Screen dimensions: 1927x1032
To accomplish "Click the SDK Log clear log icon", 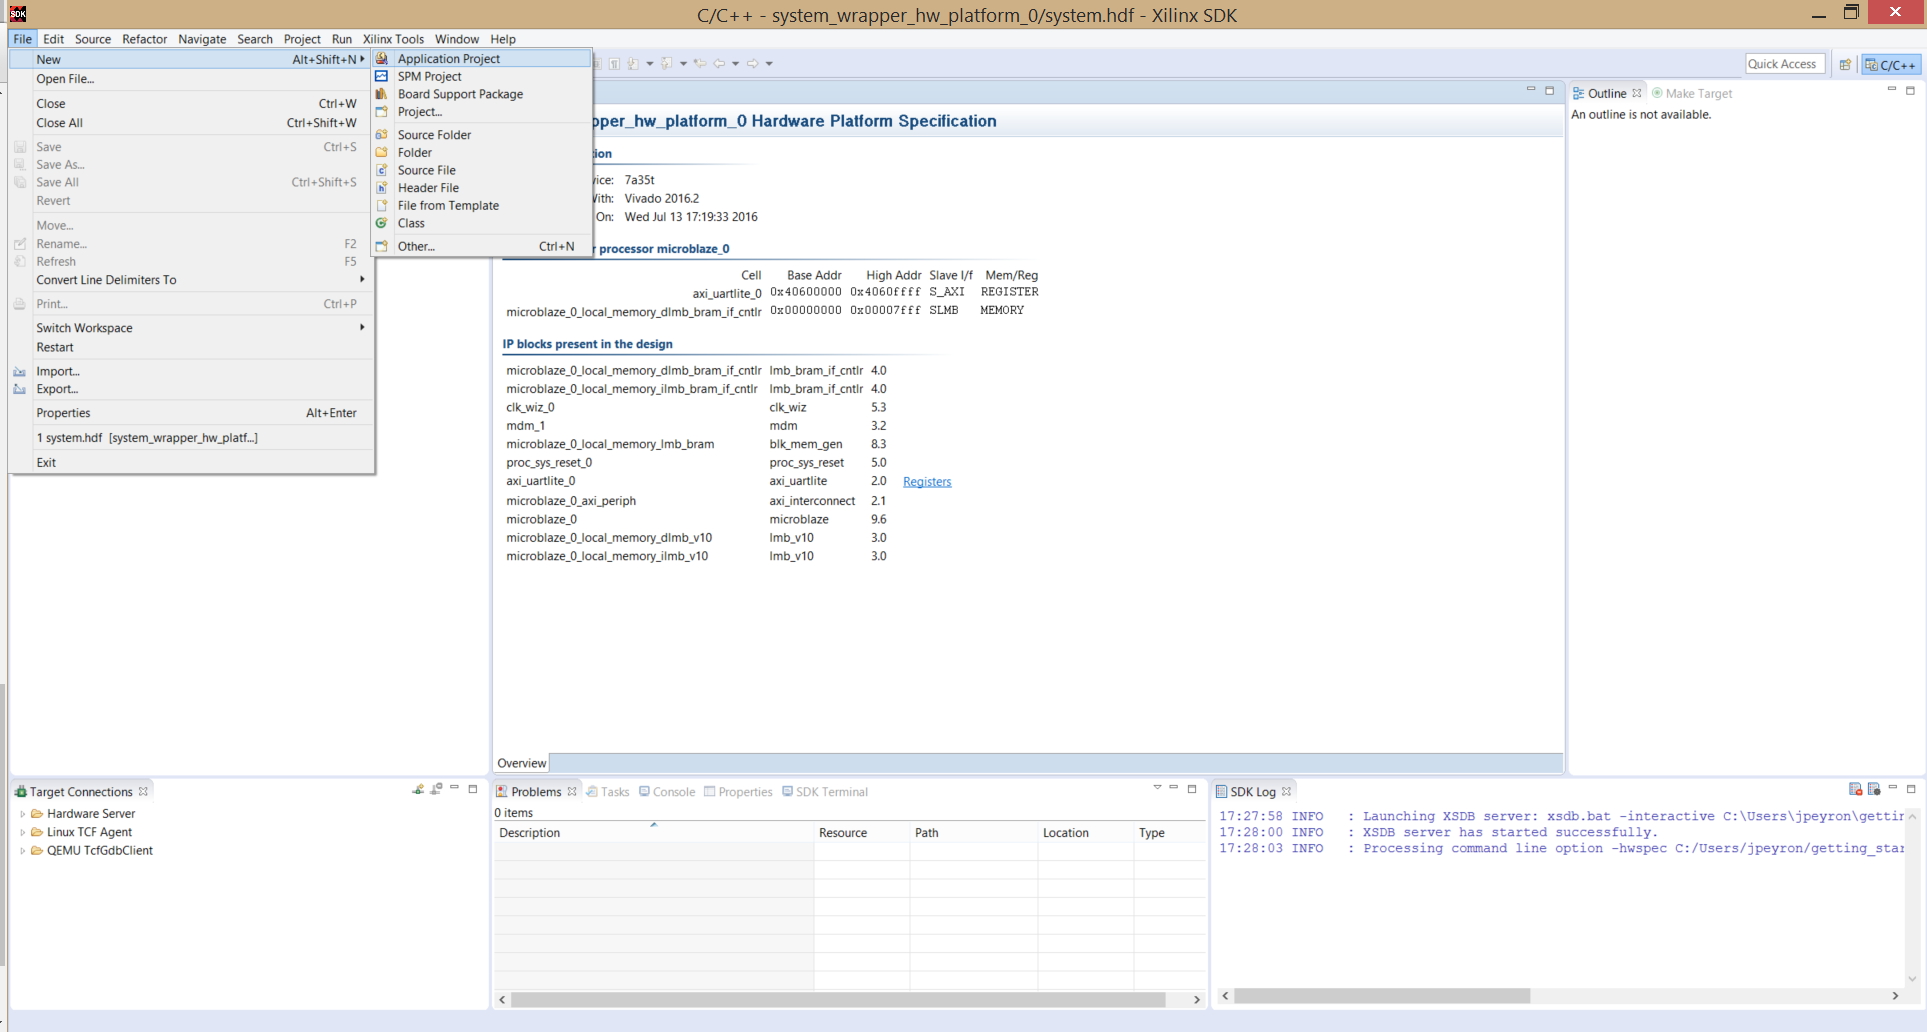I will tap(1855, 790).
